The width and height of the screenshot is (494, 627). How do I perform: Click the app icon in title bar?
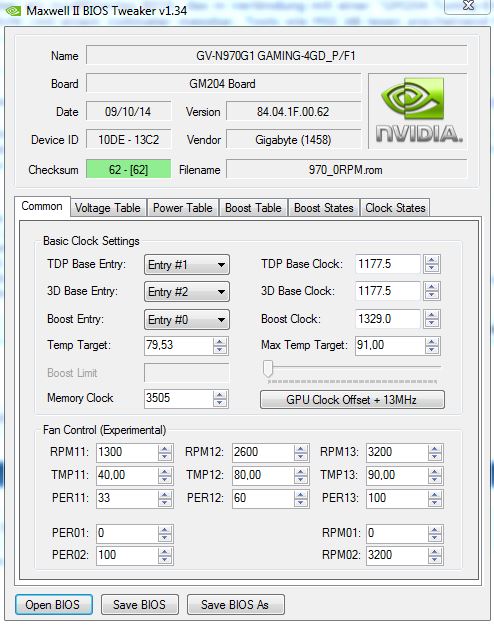13,10
